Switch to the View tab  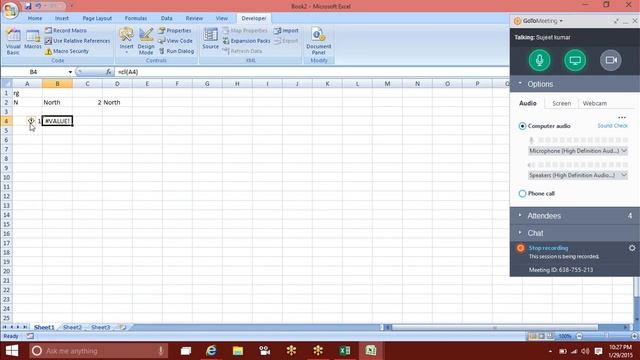tap(222, 18)
